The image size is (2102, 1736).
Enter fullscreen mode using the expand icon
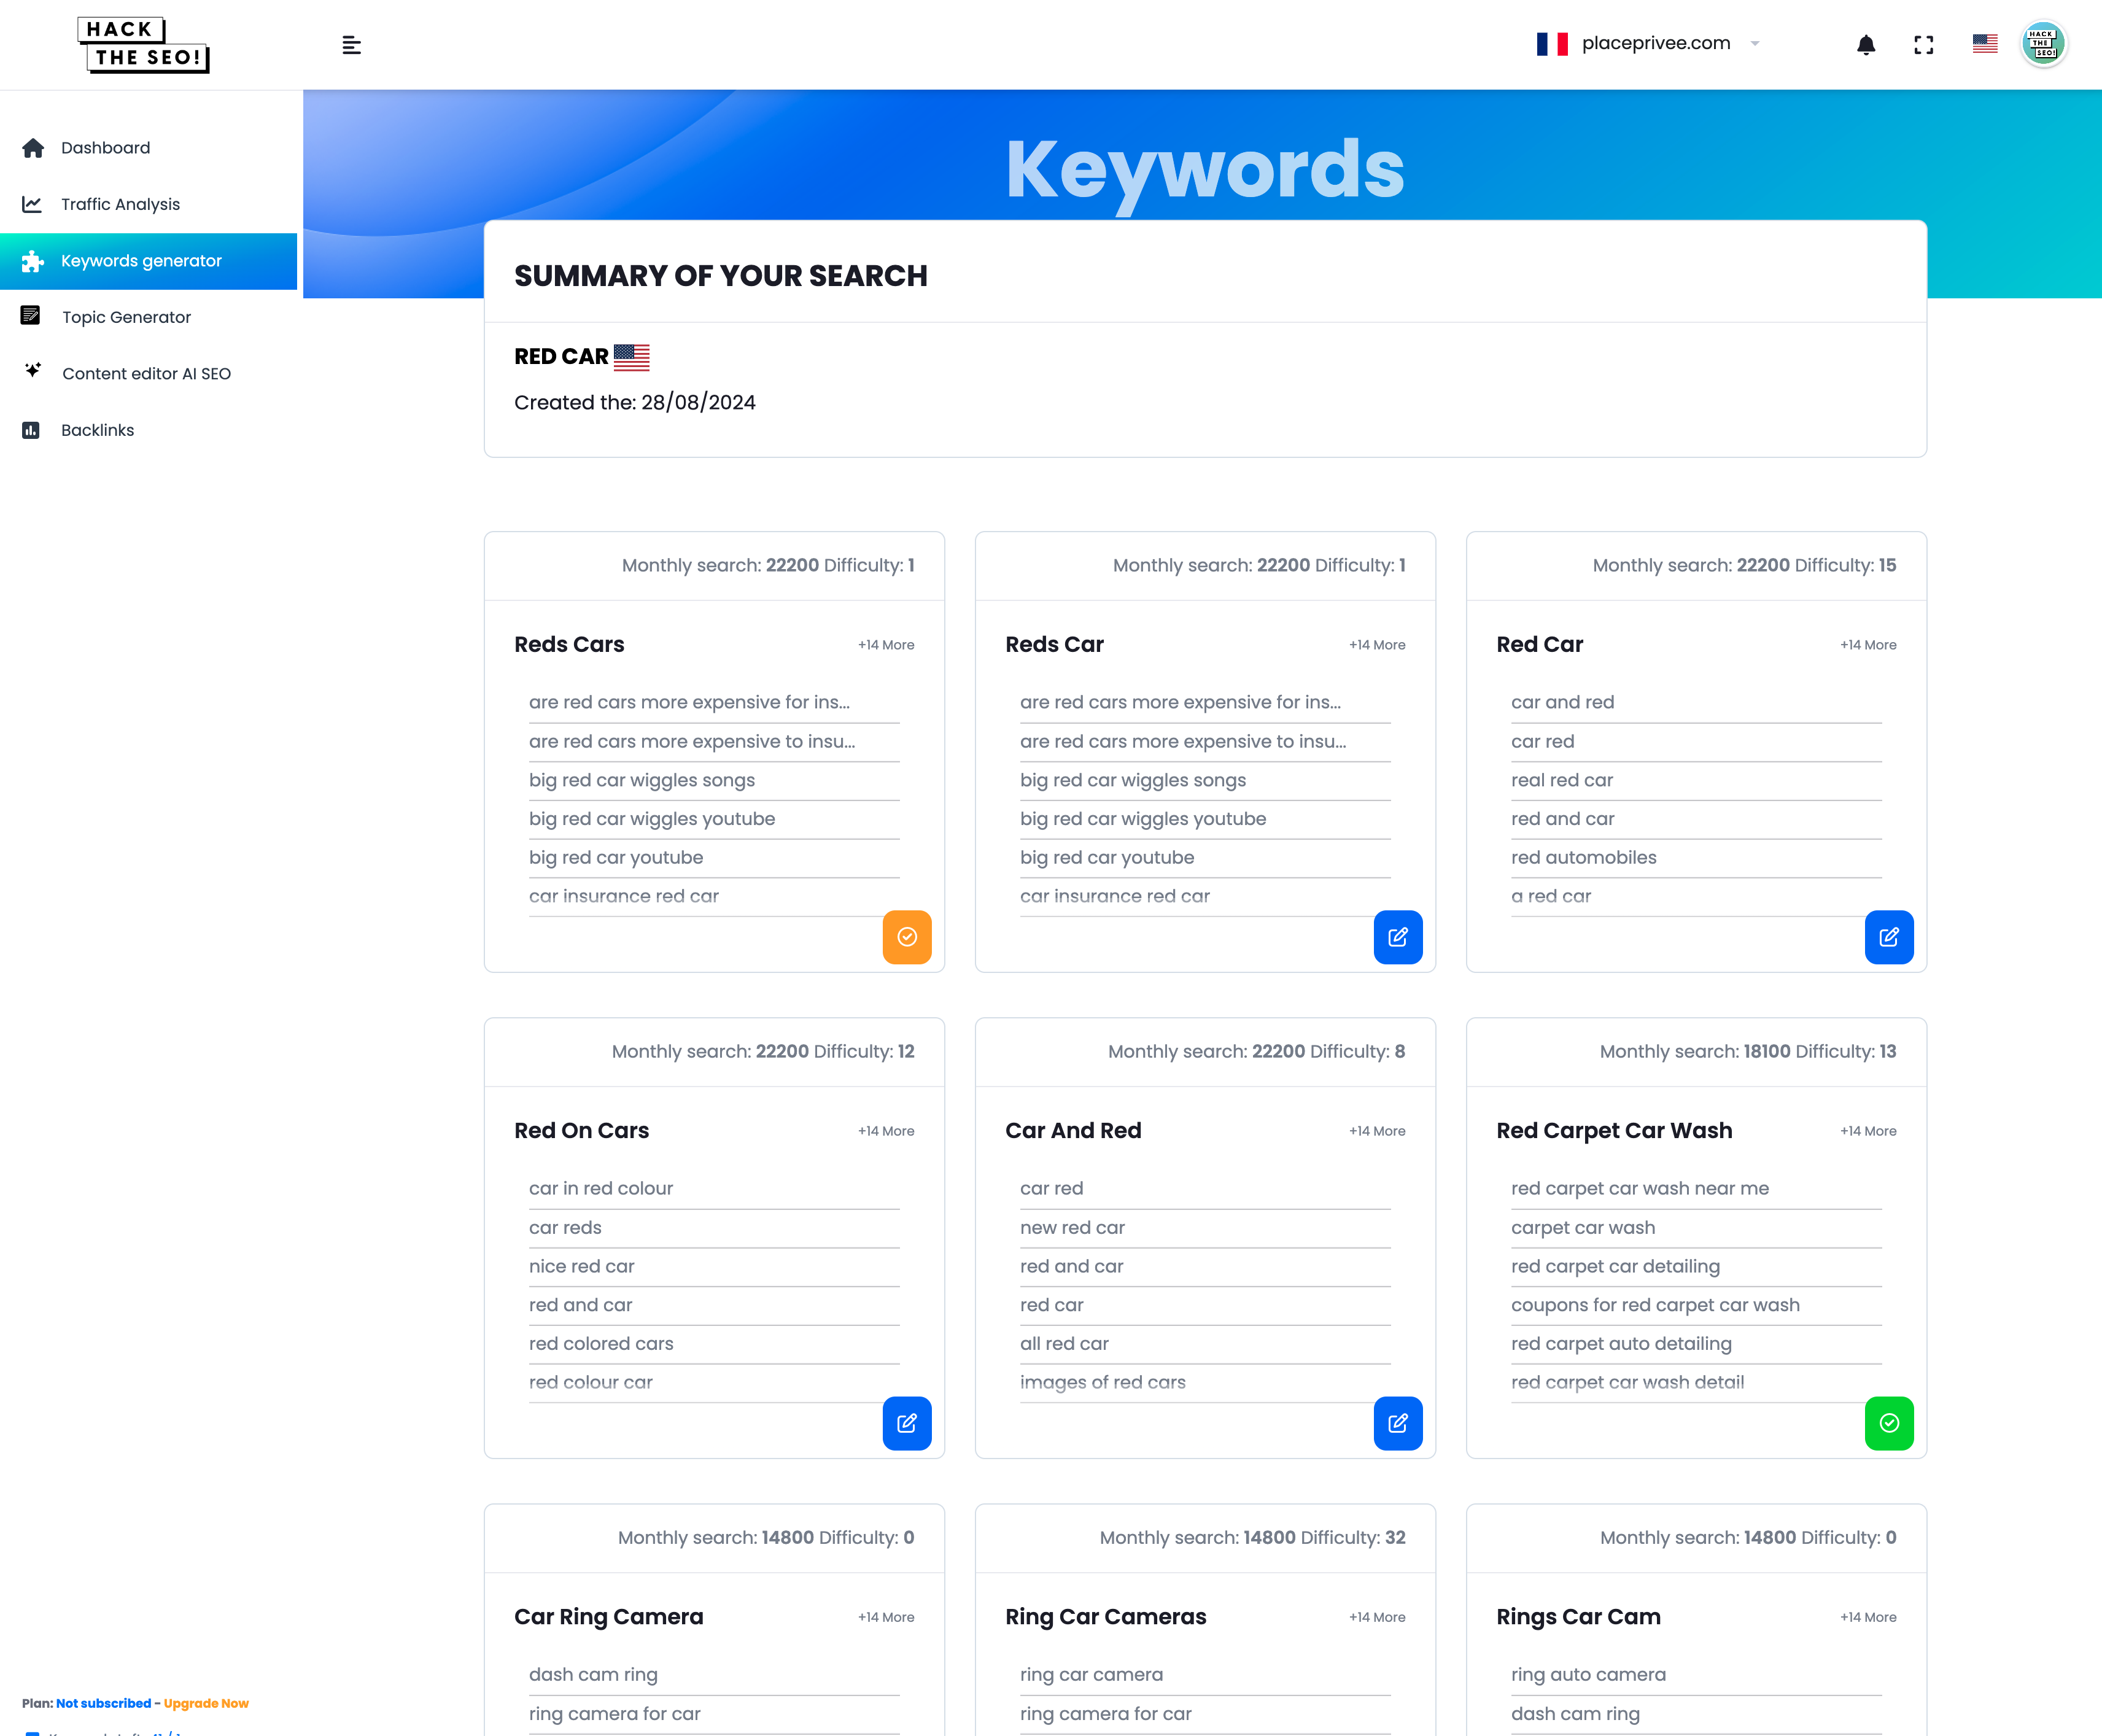pyautogui.click(x=1923, y=45)
